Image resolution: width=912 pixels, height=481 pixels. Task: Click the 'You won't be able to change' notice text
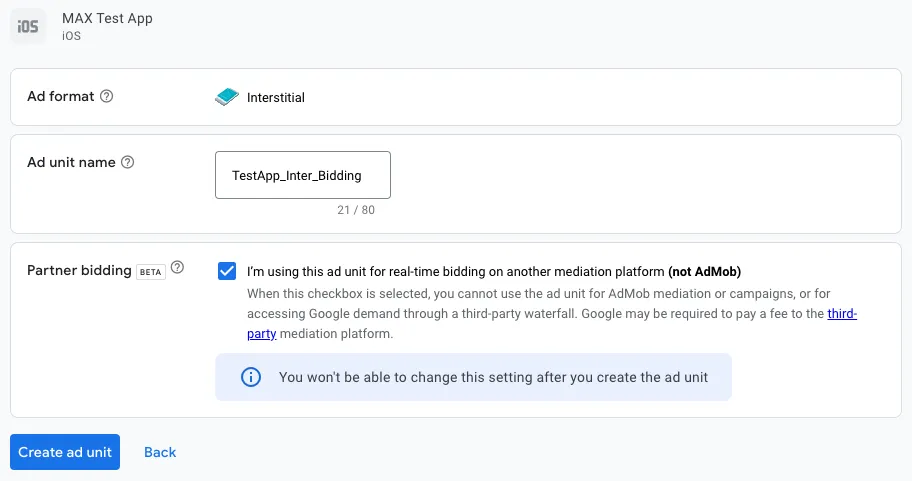click(493, 377)
